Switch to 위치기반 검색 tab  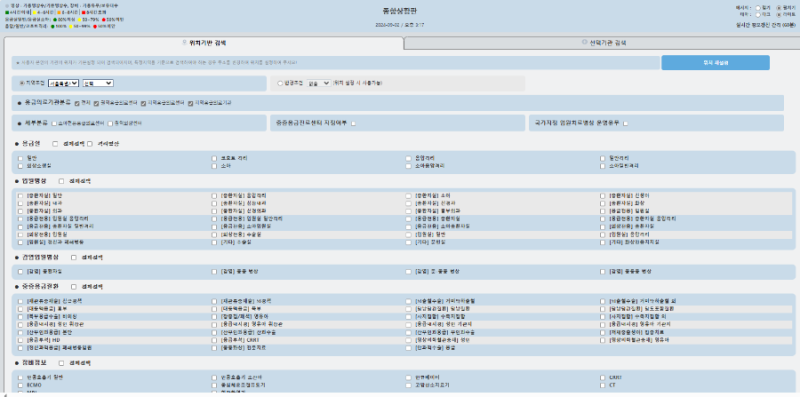(204, 43)
